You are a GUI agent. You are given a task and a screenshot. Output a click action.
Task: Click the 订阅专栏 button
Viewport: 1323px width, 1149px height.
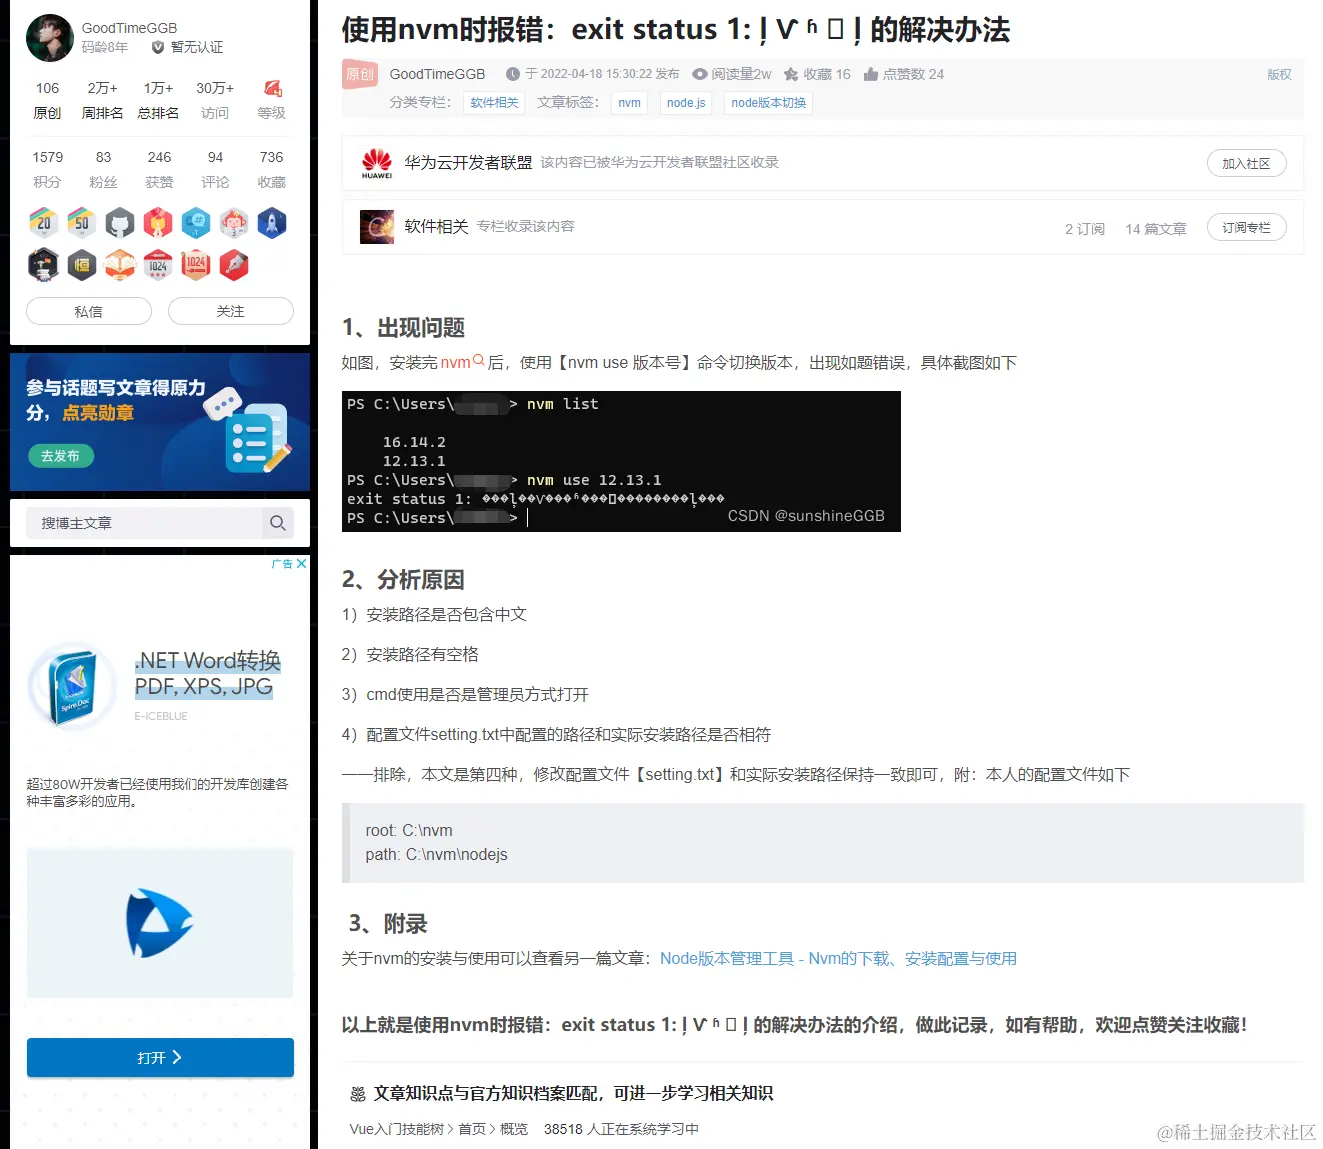click(x=1246, y=227)
